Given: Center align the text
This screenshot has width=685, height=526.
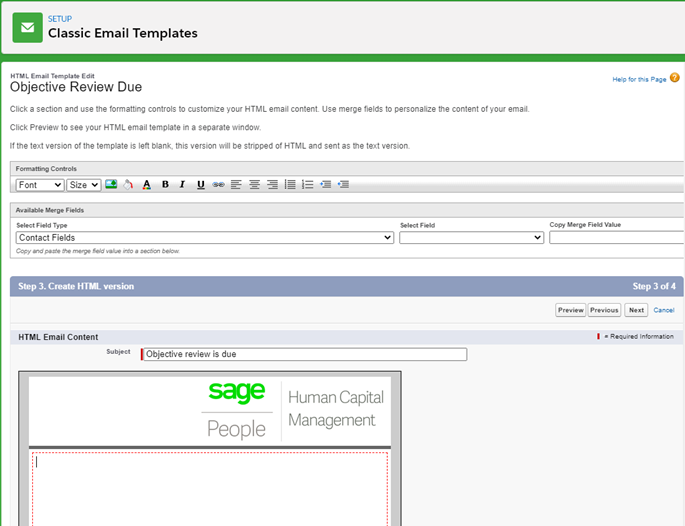Looking at the screenshot, I should pos(254,185).
